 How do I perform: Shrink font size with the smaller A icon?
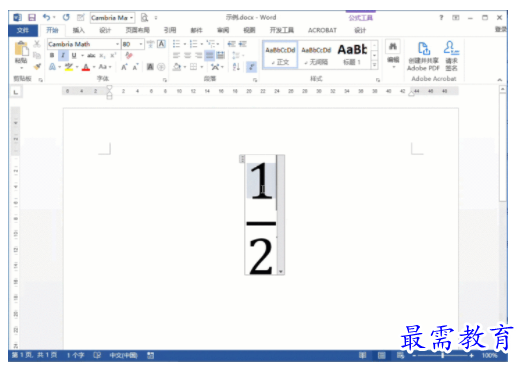[x=135, y=67]
